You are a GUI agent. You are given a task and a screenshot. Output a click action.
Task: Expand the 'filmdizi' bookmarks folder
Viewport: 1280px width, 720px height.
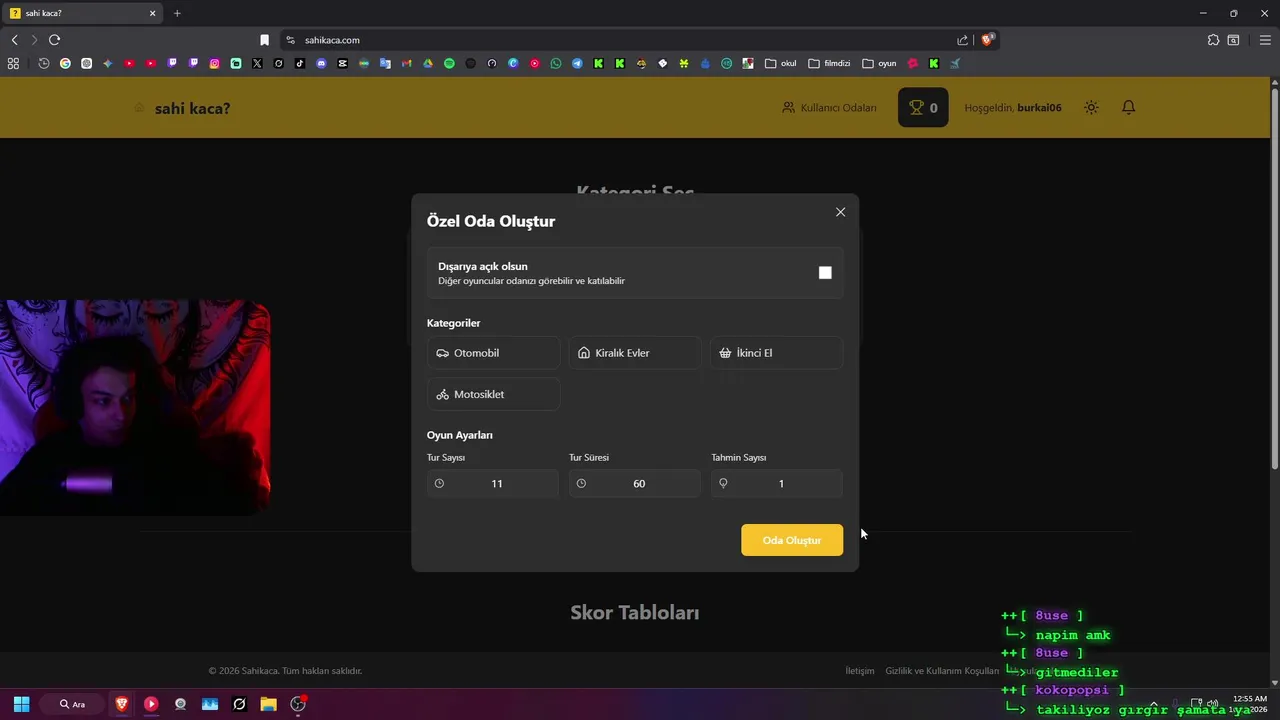[x=829, y=63]
